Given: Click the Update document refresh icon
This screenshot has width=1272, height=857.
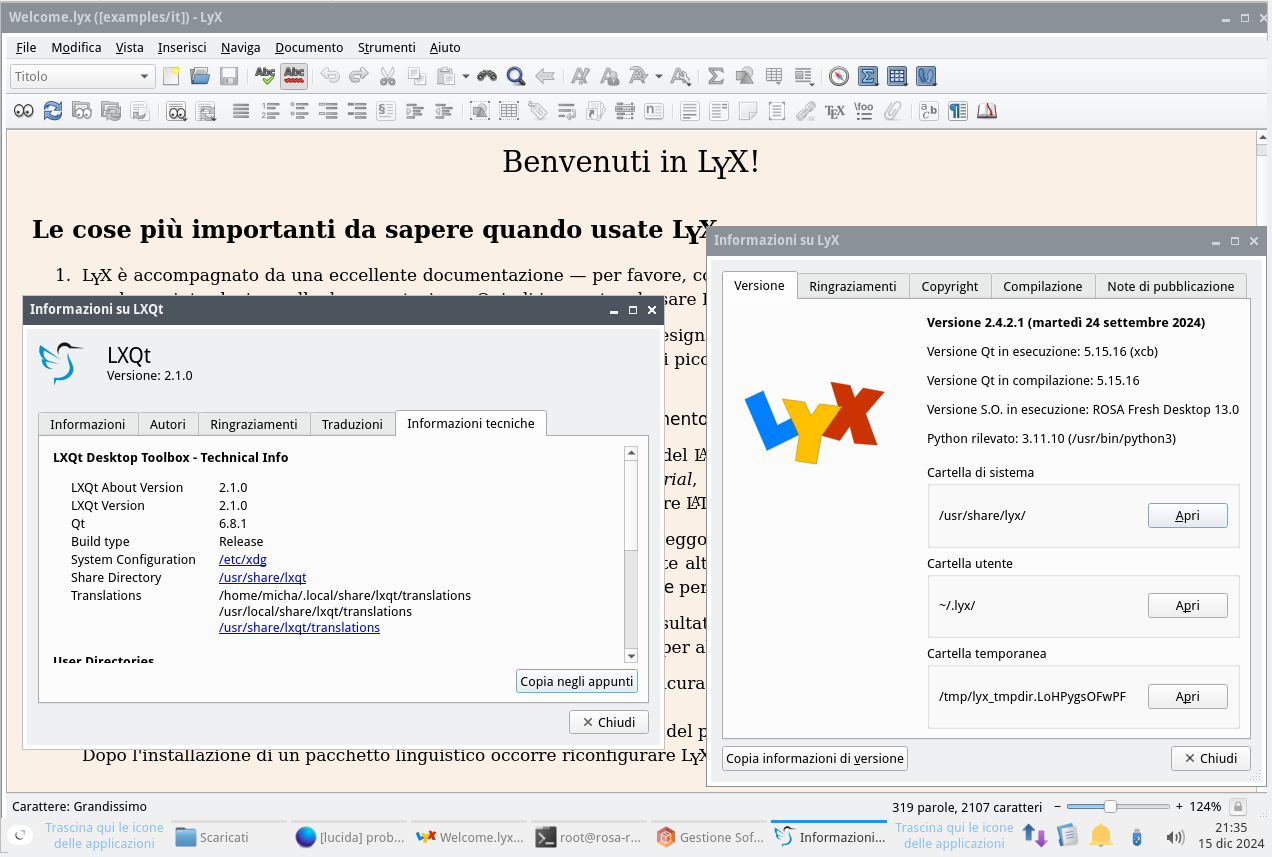Looking at the screenshot, I should (x=53, y=111).
